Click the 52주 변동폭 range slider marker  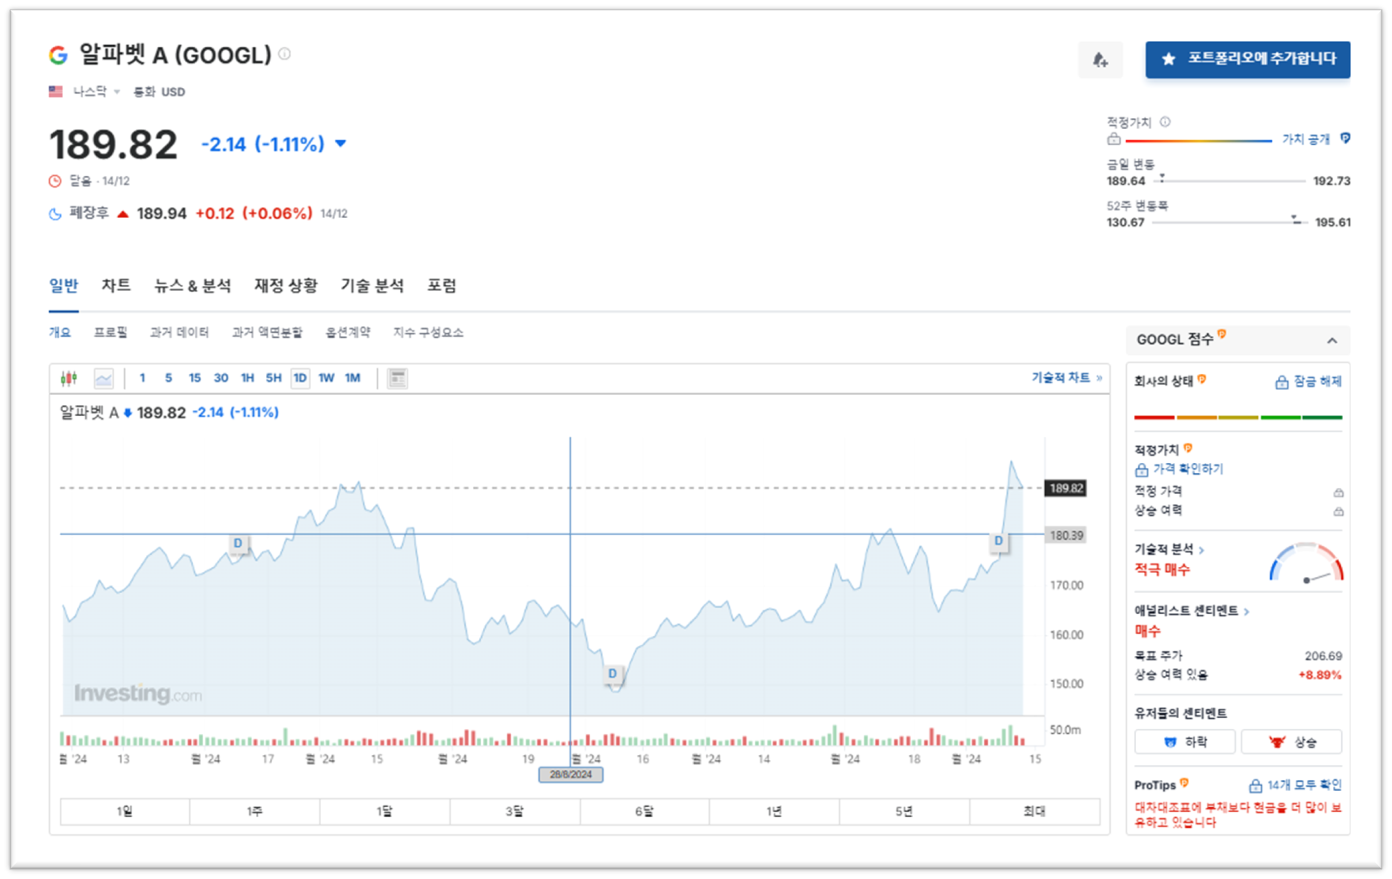[1295, 219]
